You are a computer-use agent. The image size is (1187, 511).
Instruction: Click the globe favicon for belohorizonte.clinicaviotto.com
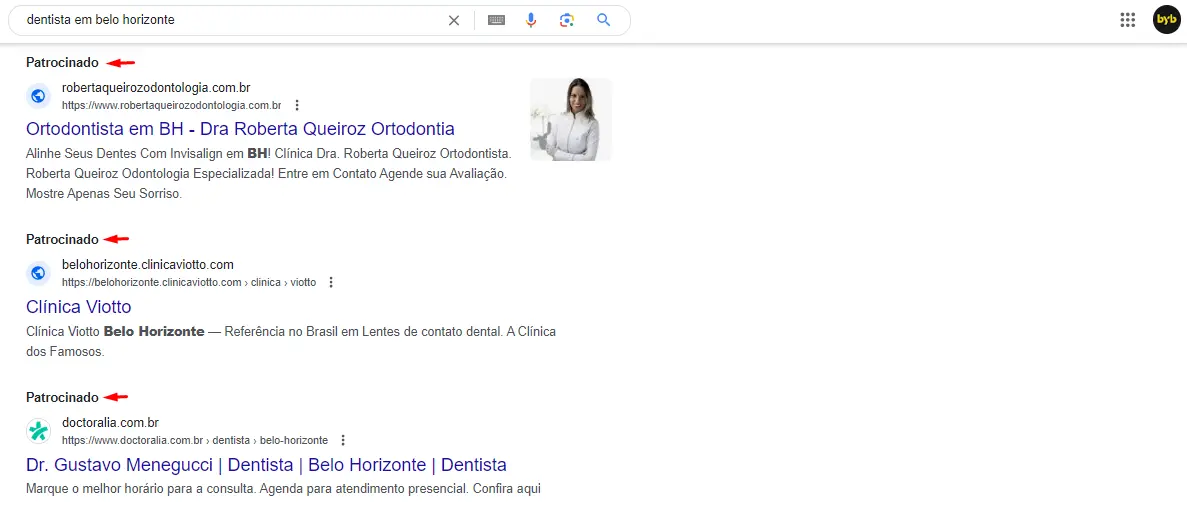click(39, 273)
